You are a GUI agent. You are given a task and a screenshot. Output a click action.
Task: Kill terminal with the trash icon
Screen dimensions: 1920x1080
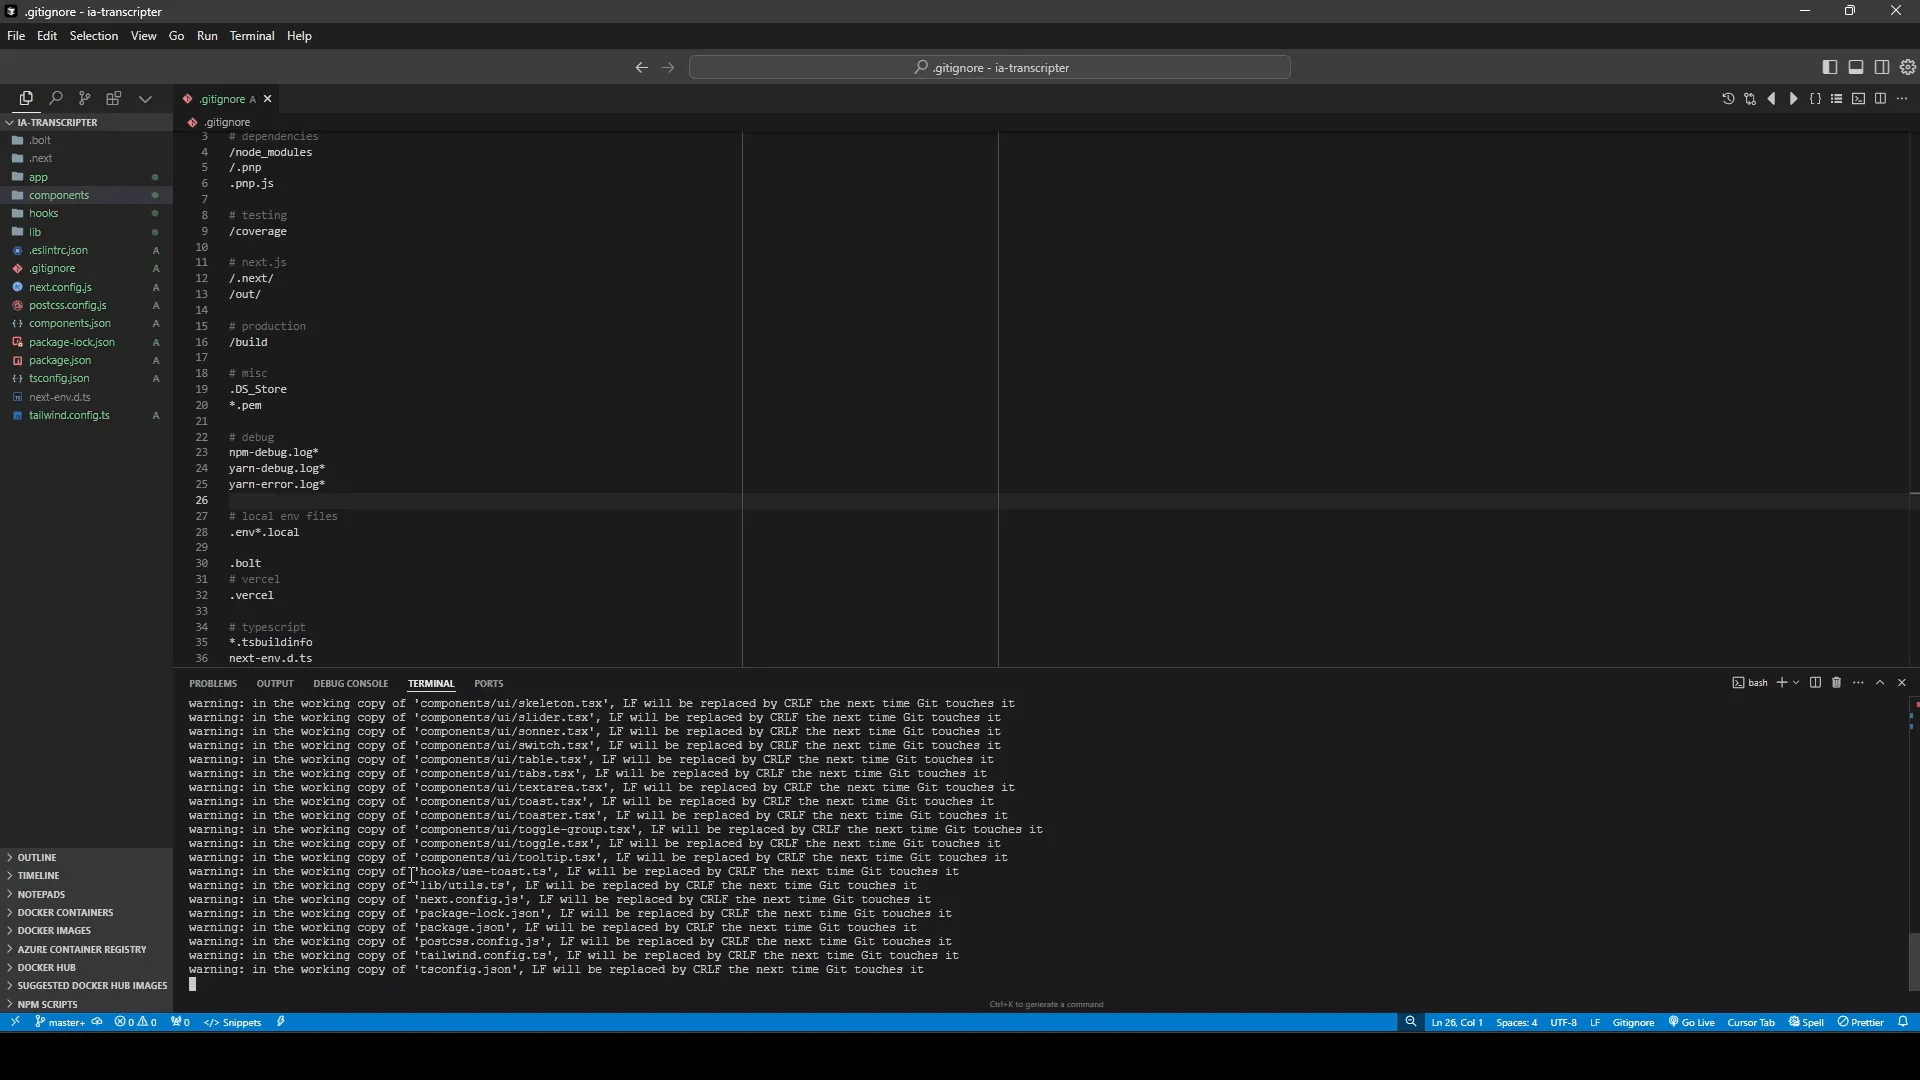click(x=1837, y=683)
